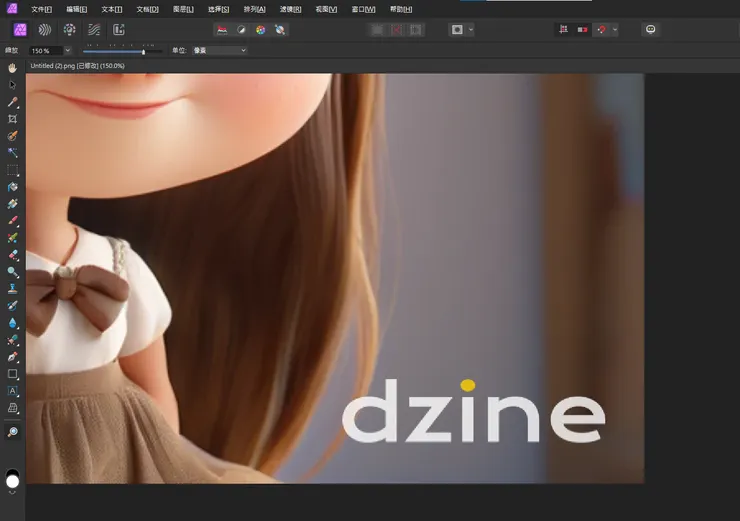Apply Auto Colors from the toolbar
The height and width of the screenshot is (521, 740).
pos(260,30)
